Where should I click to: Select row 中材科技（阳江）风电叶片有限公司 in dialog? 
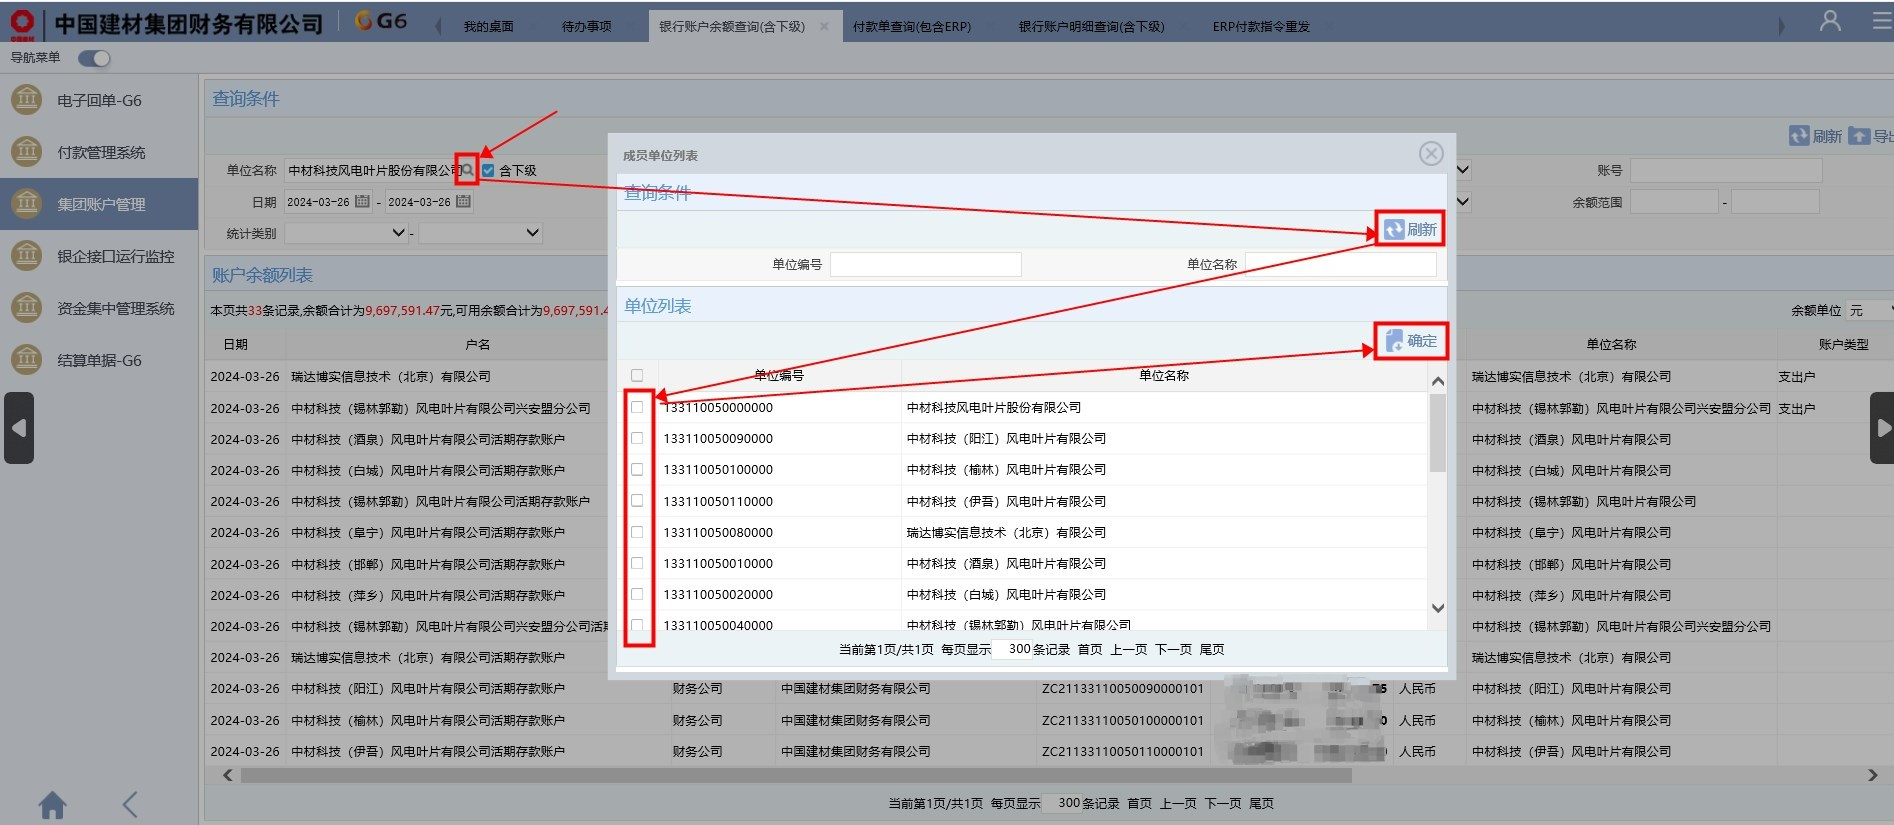click(x=1022, y=438)
